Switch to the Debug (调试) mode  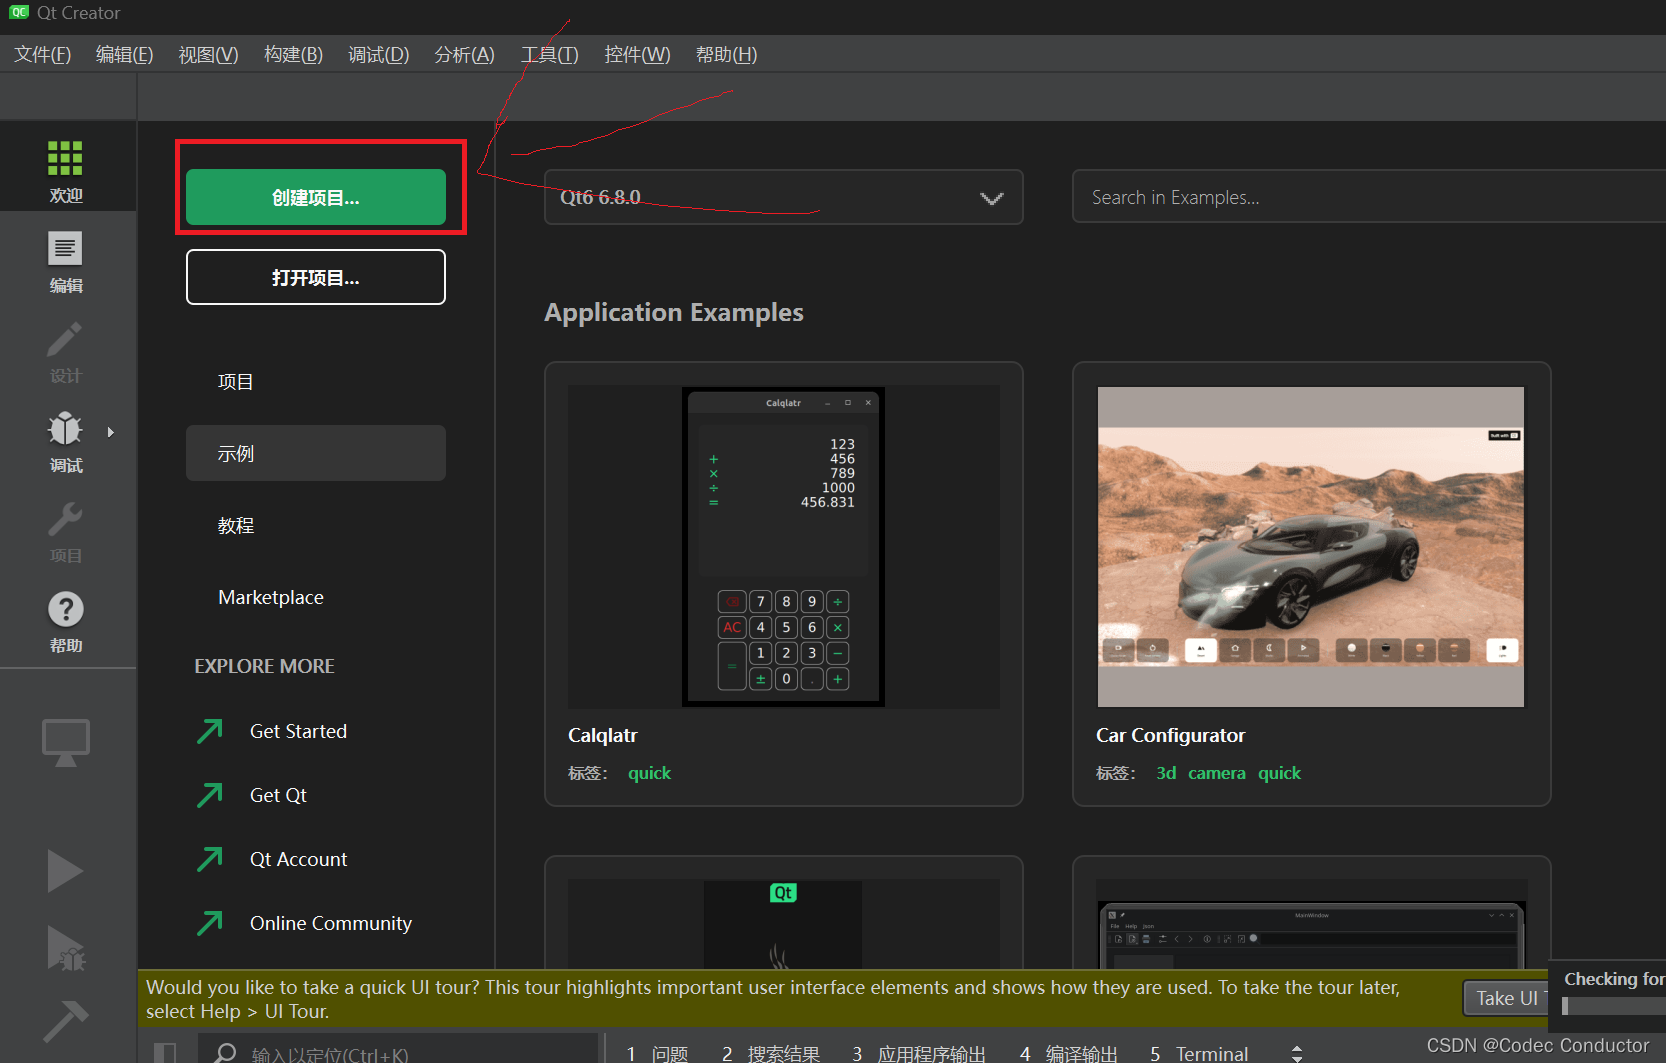pos(66,442)
